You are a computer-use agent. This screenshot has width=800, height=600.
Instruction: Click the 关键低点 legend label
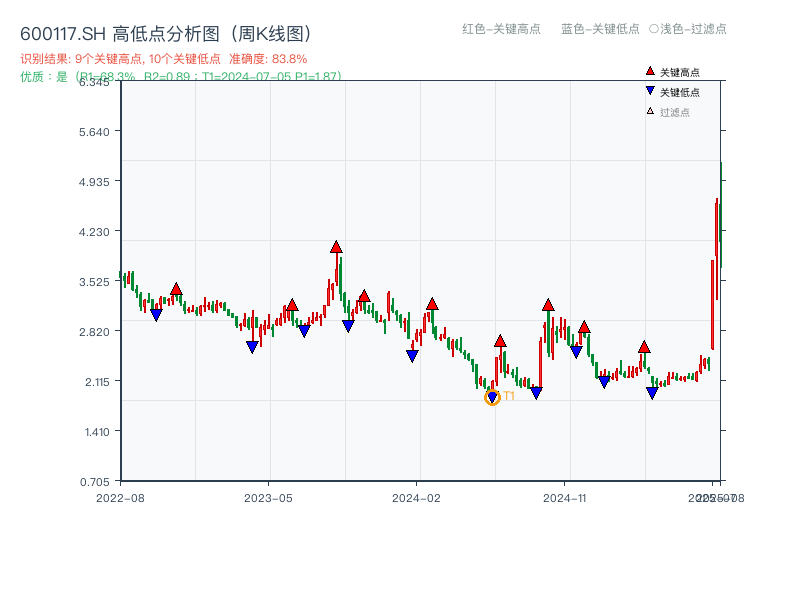[x=680, y=92]
